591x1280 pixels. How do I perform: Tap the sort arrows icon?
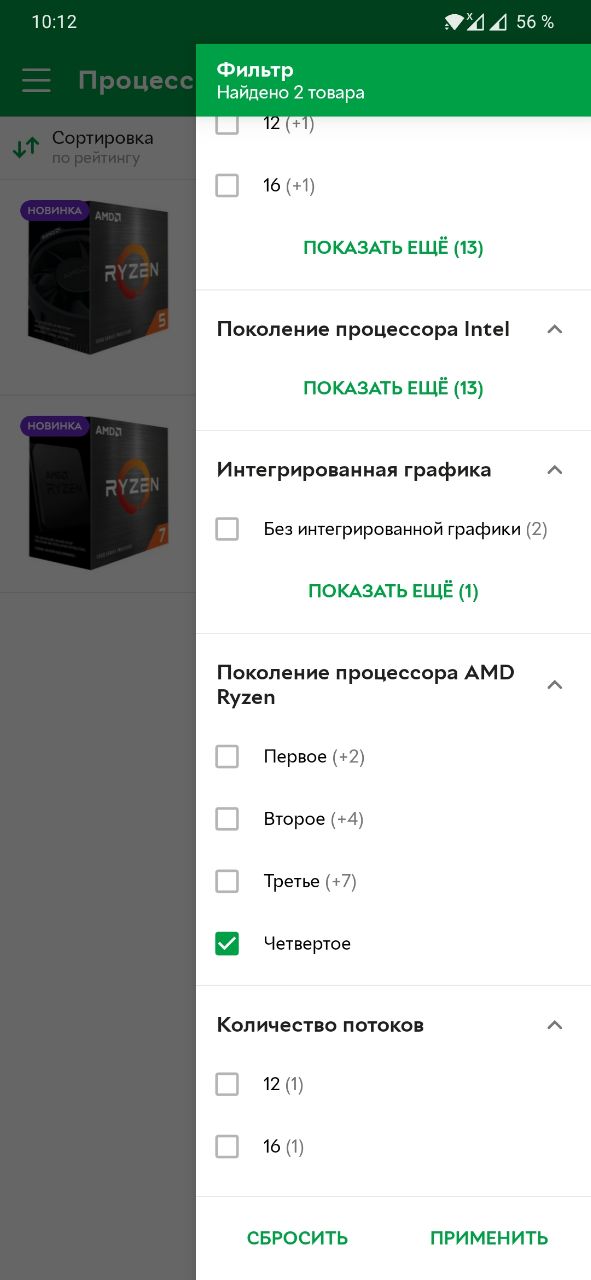pyautogui.click(x=26, y=148)
